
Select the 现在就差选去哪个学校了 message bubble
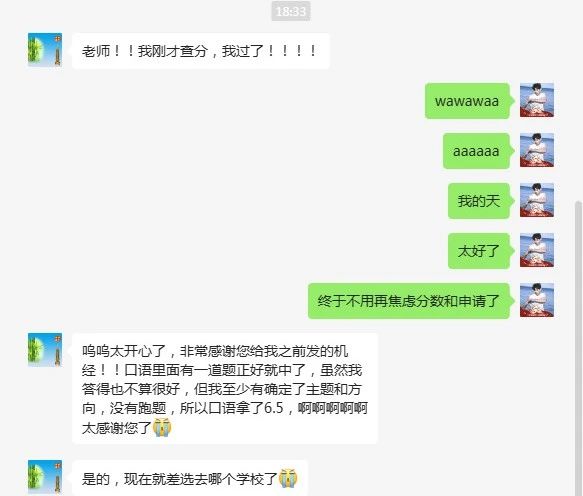click(x=190, y=478)
